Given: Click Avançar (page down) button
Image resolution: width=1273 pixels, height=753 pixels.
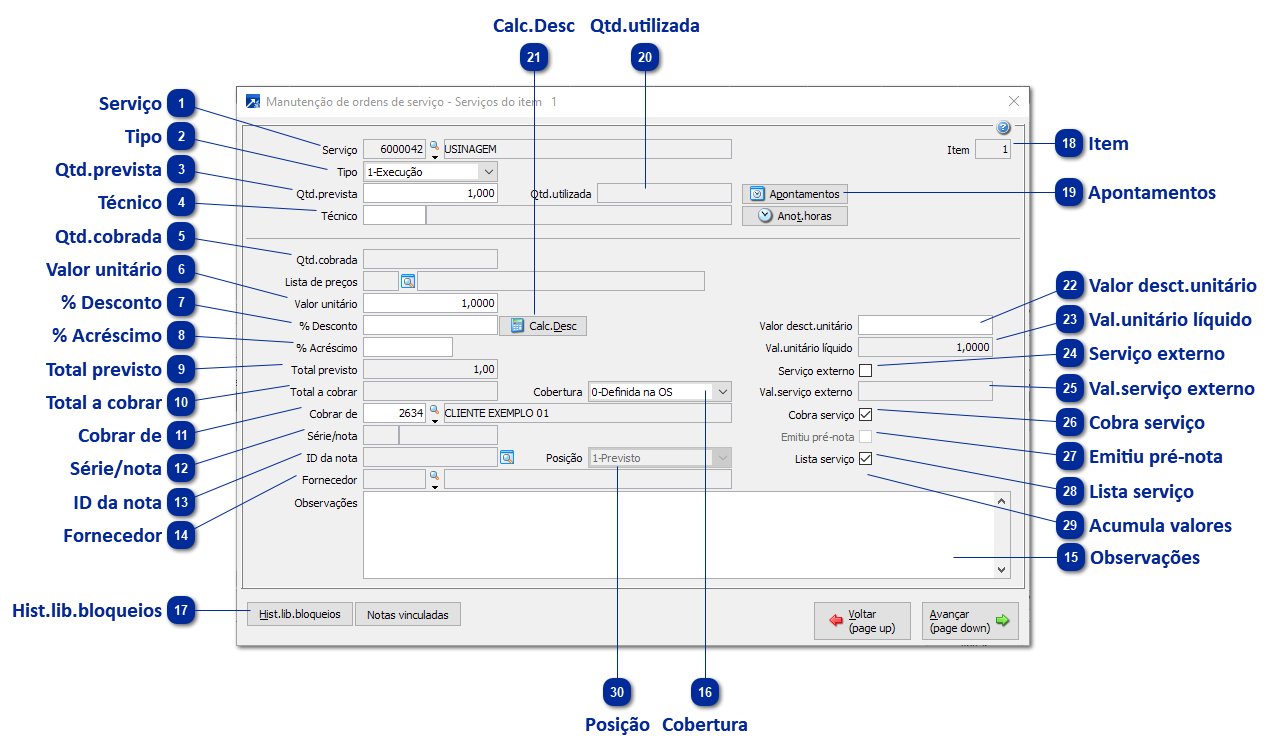Looking at the screenshot, I should point(970,621).
